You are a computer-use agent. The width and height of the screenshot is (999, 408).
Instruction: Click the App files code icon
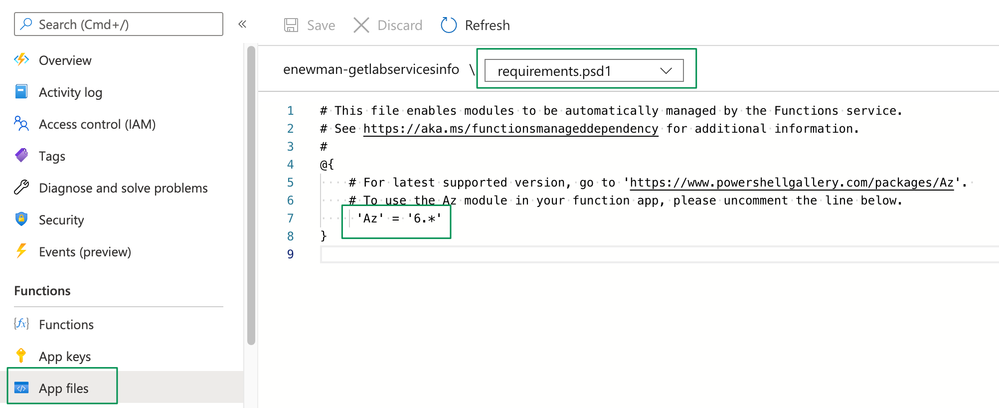[21, 388]
